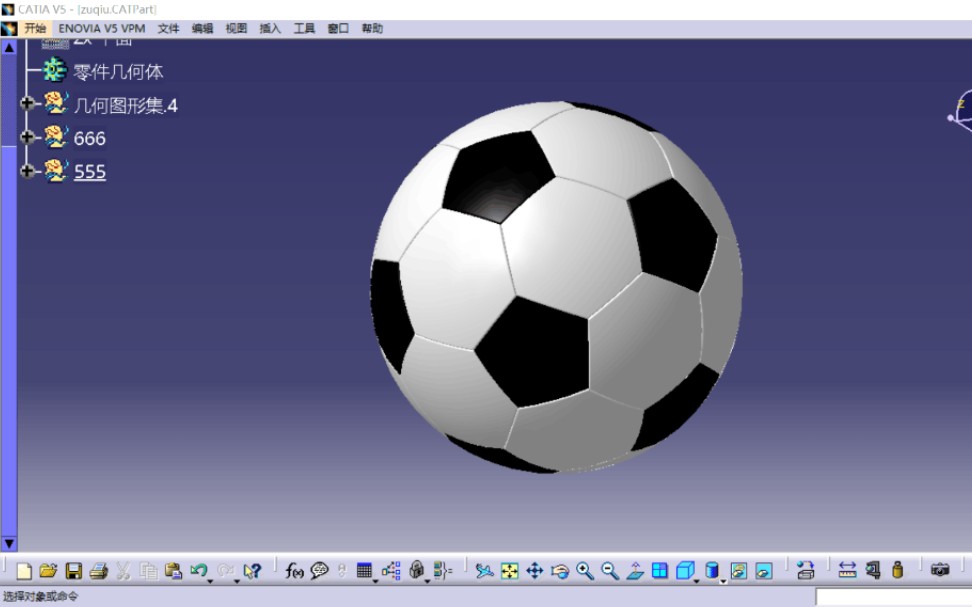972x607 pixels.
Task: Select 零件几何体 in the tree
Action: 118,72
